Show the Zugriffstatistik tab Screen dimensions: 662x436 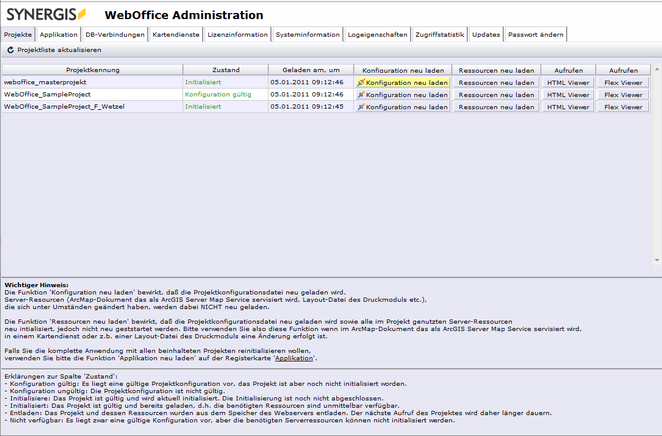pos(440,34)
